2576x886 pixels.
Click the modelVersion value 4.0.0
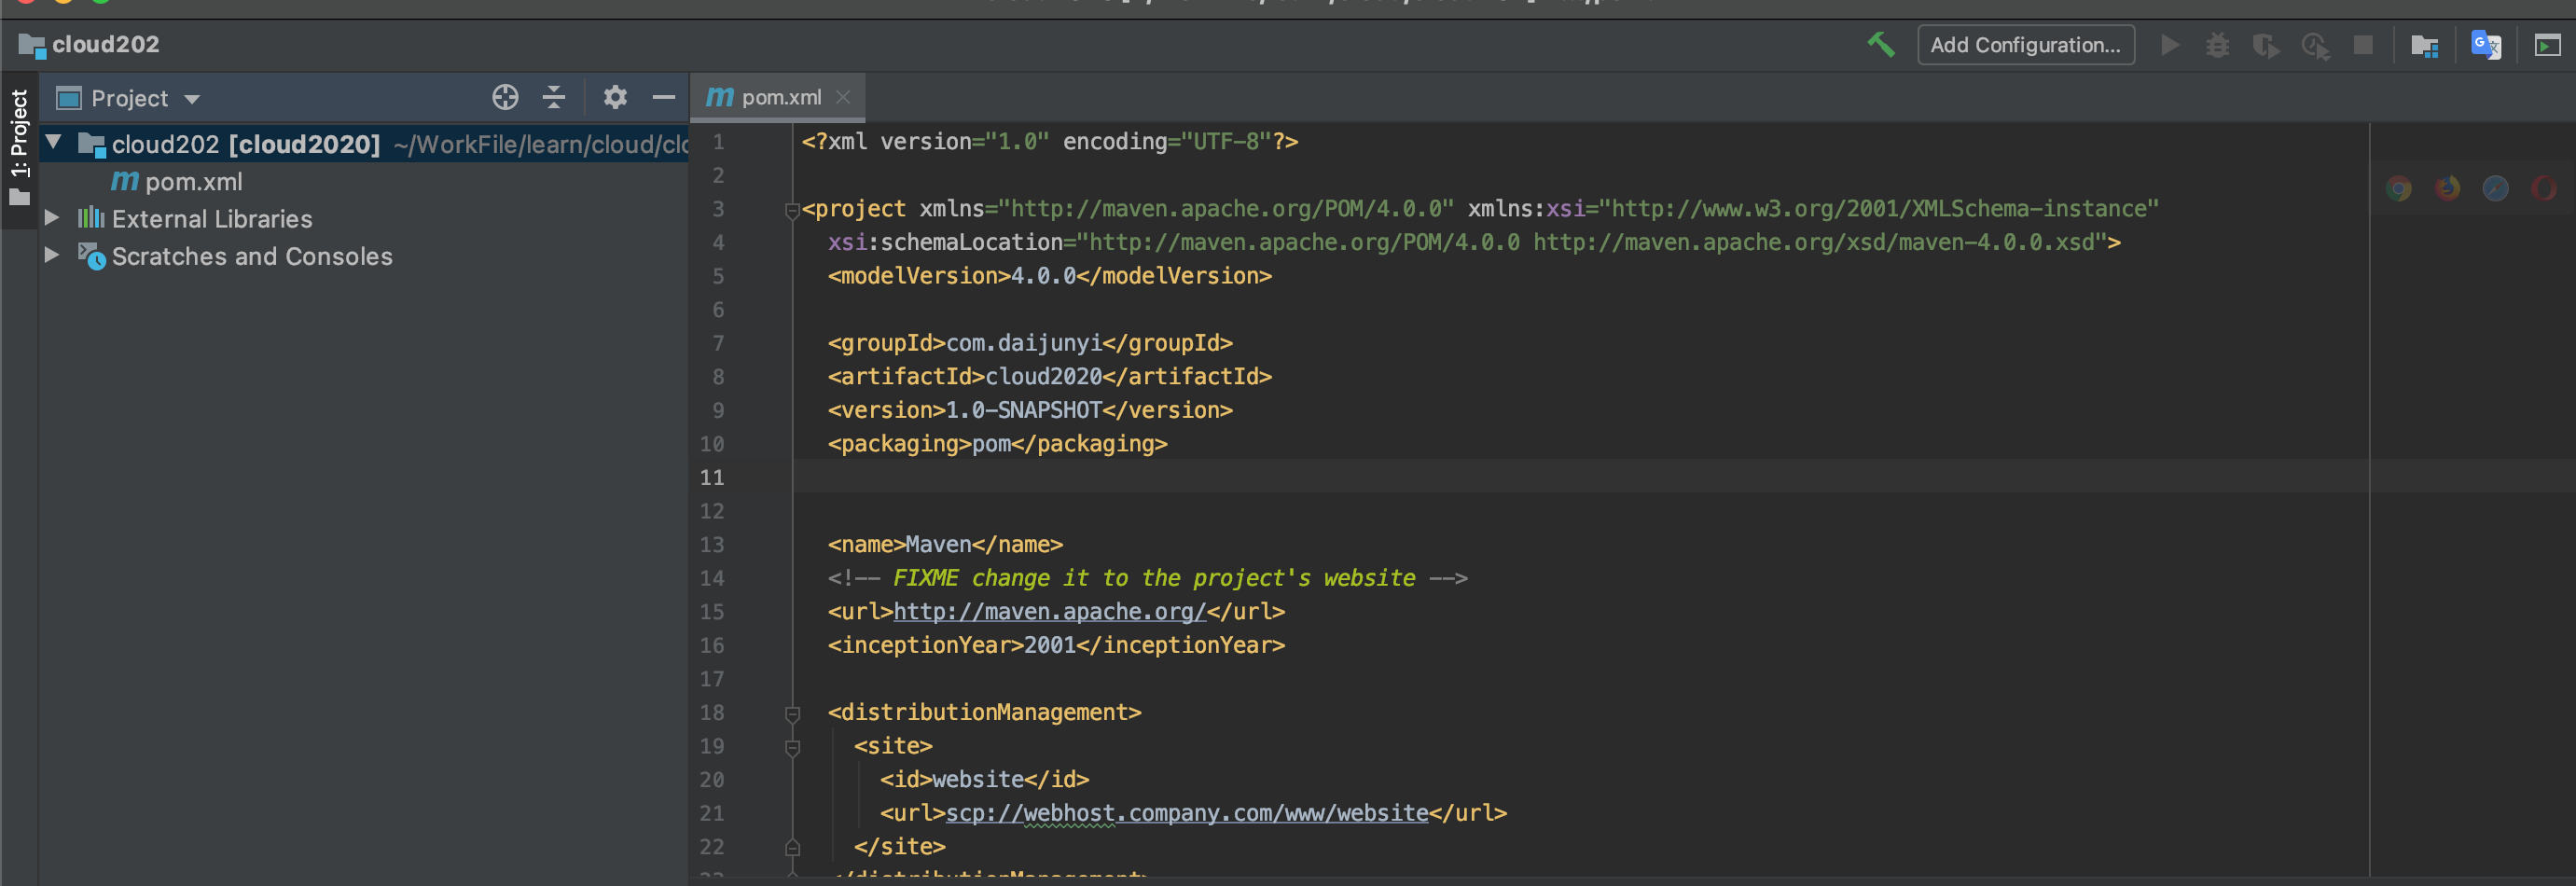[1043, 276]
